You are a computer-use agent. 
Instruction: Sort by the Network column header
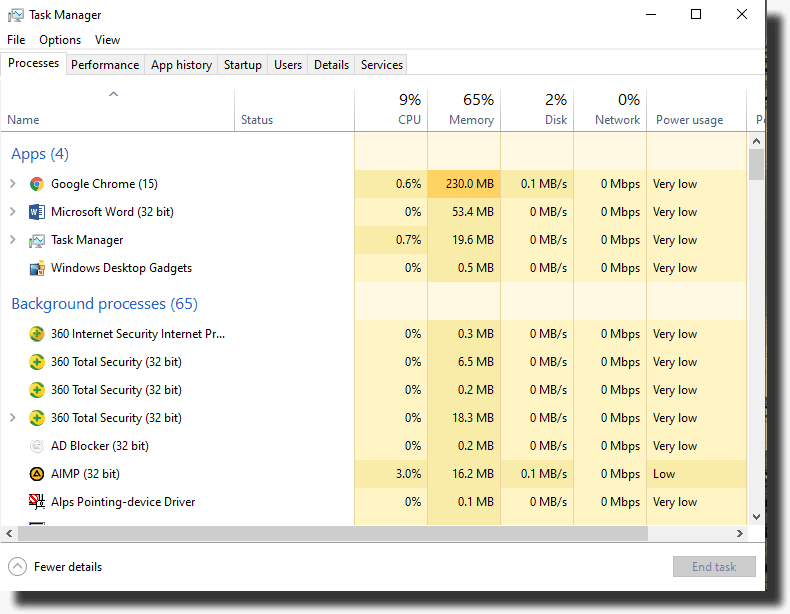click(610, 111)
